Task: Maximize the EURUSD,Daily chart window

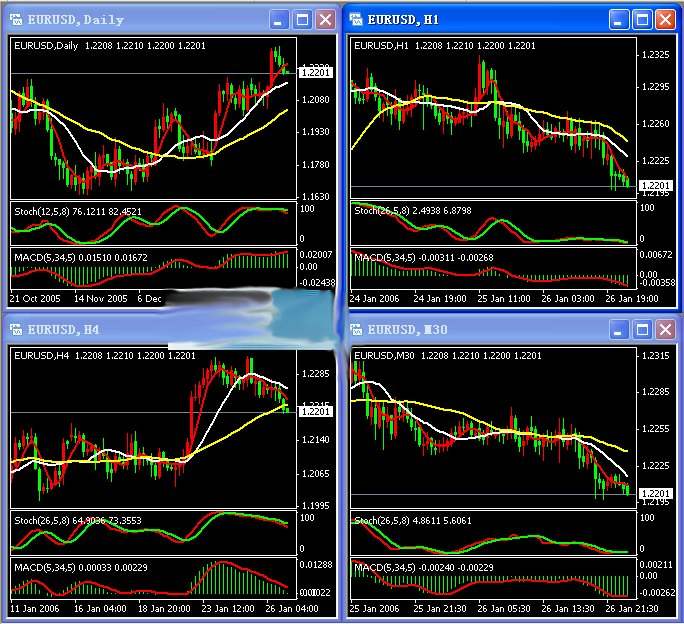Action: pyautogui.click(x=302, y=20)
